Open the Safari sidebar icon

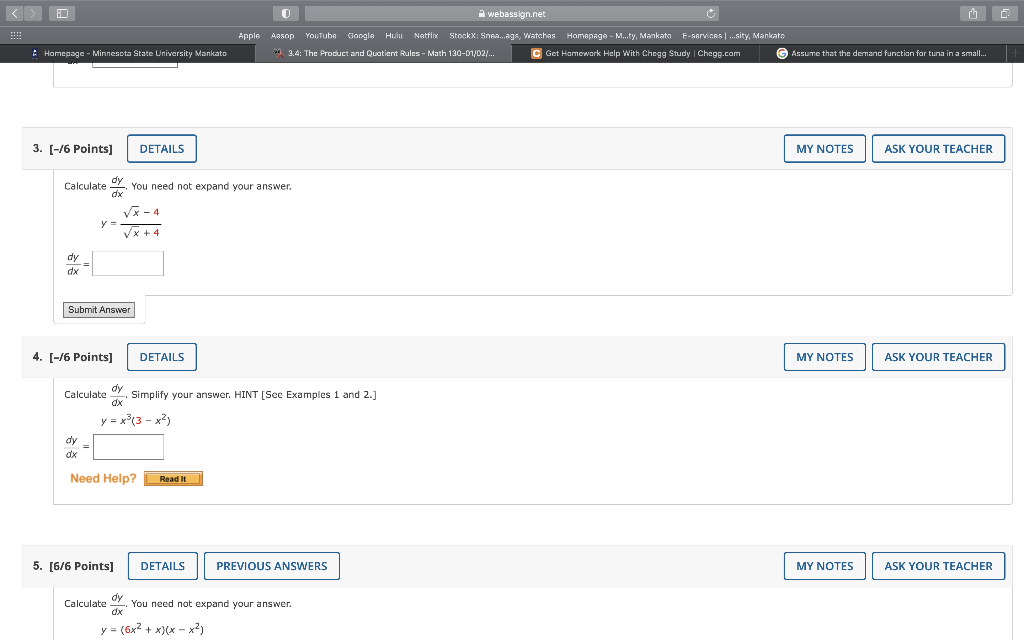(x=60, y=13)
